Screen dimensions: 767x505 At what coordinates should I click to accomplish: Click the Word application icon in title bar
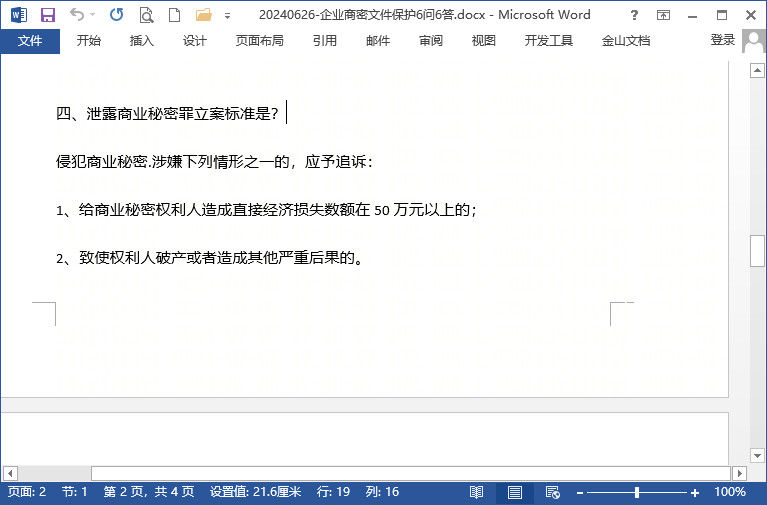pyautogui.click(x=19, y=15)
